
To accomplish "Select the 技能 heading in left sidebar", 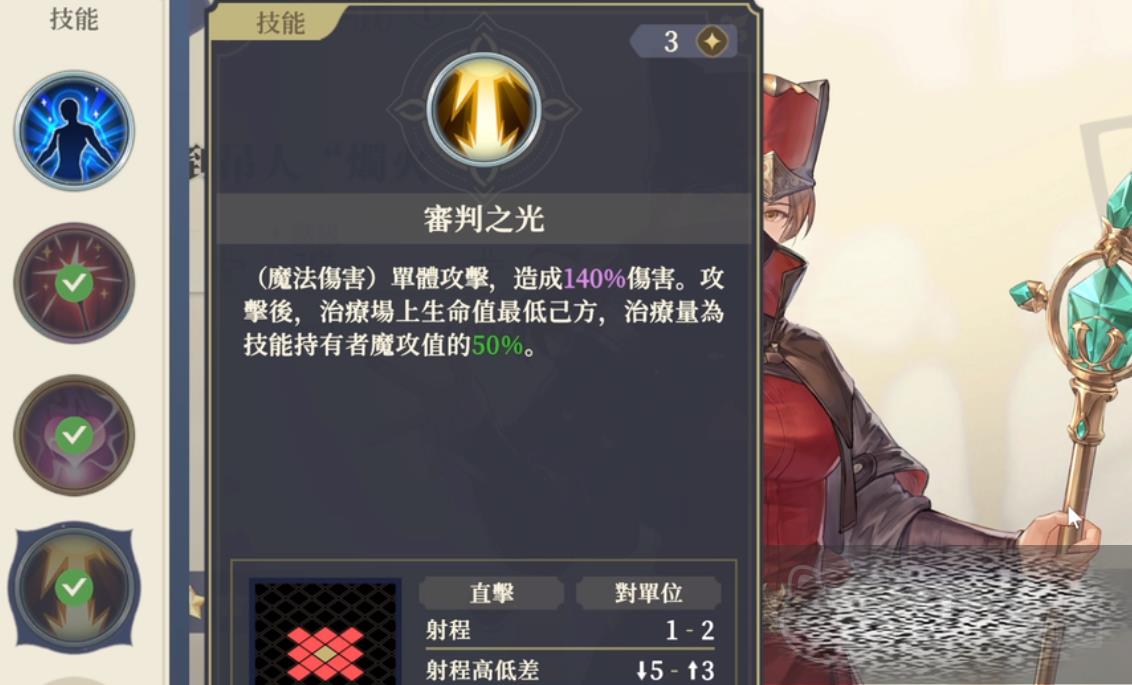I will pos(74,19).
